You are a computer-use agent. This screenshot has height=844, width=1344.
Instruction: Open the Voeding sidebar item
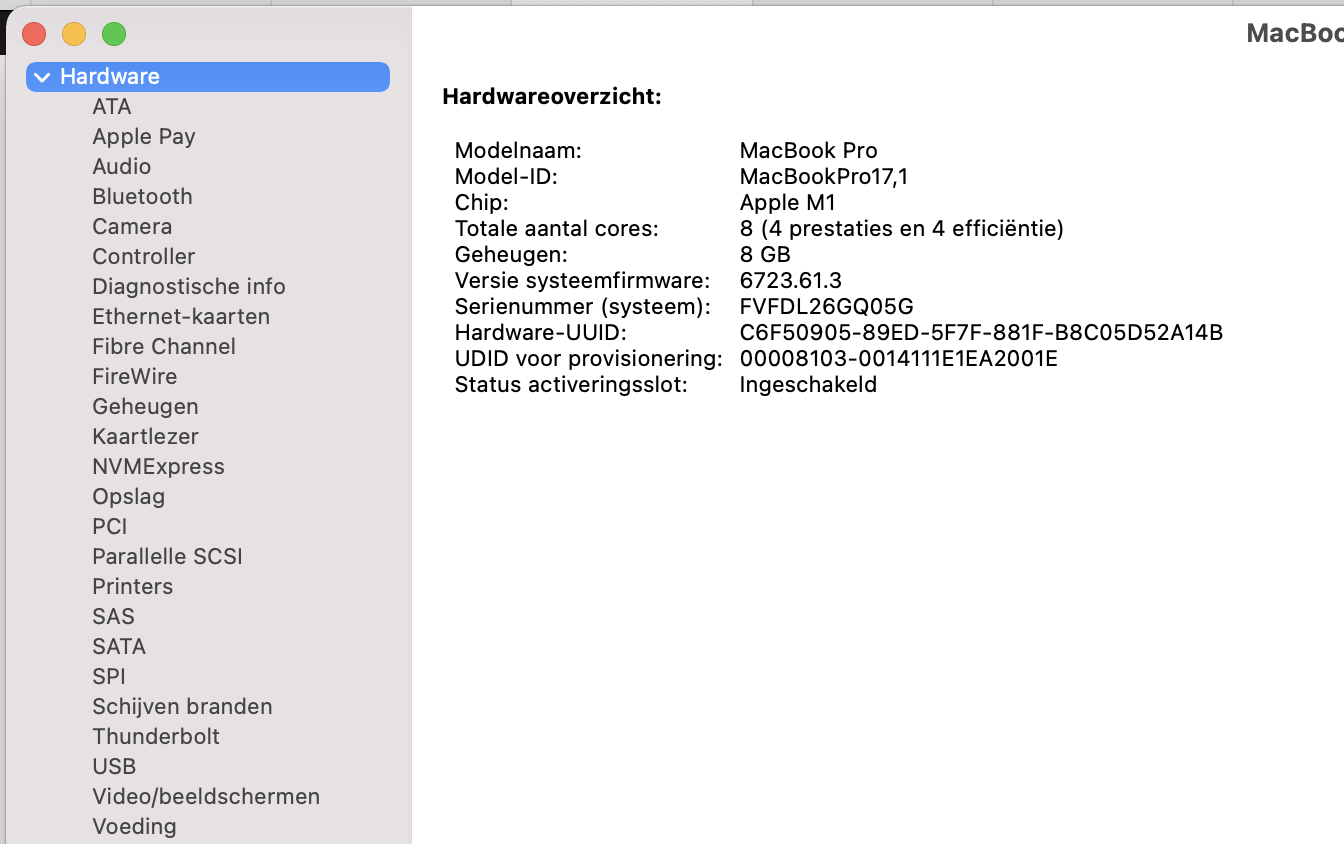click(134, 827)
